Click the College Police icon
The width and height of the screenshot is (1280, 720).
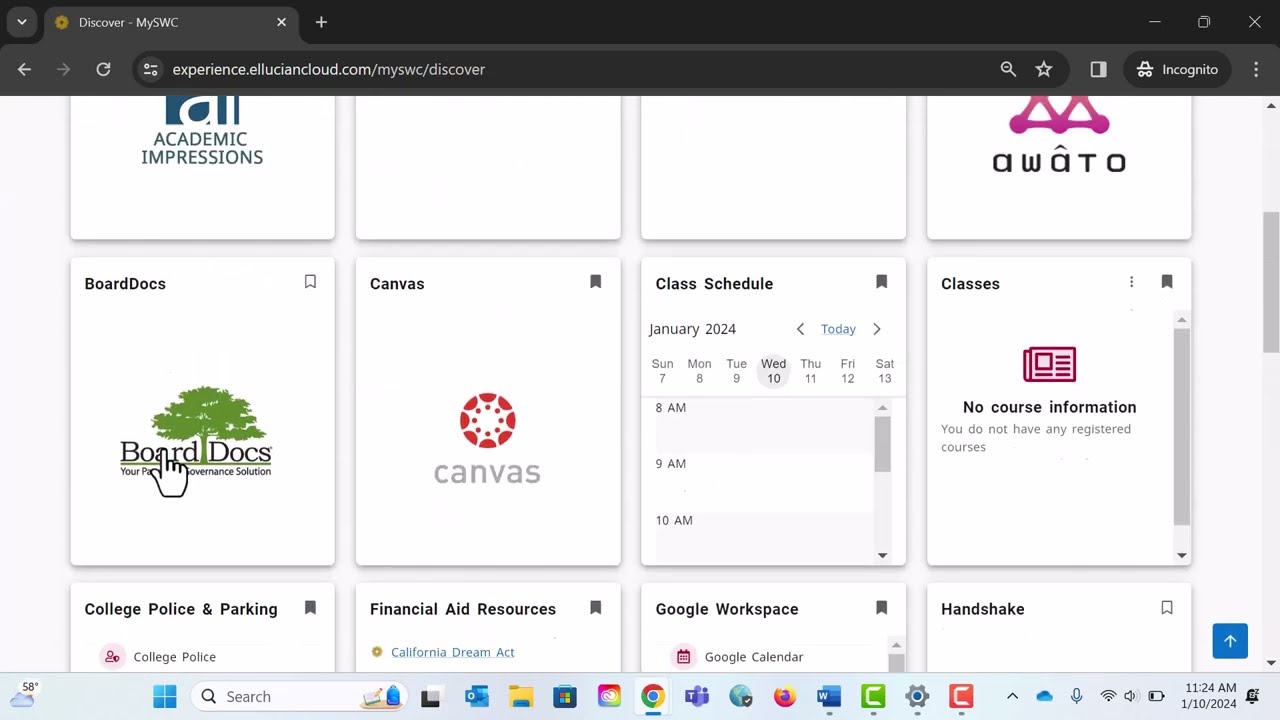(x=112, y=657)
